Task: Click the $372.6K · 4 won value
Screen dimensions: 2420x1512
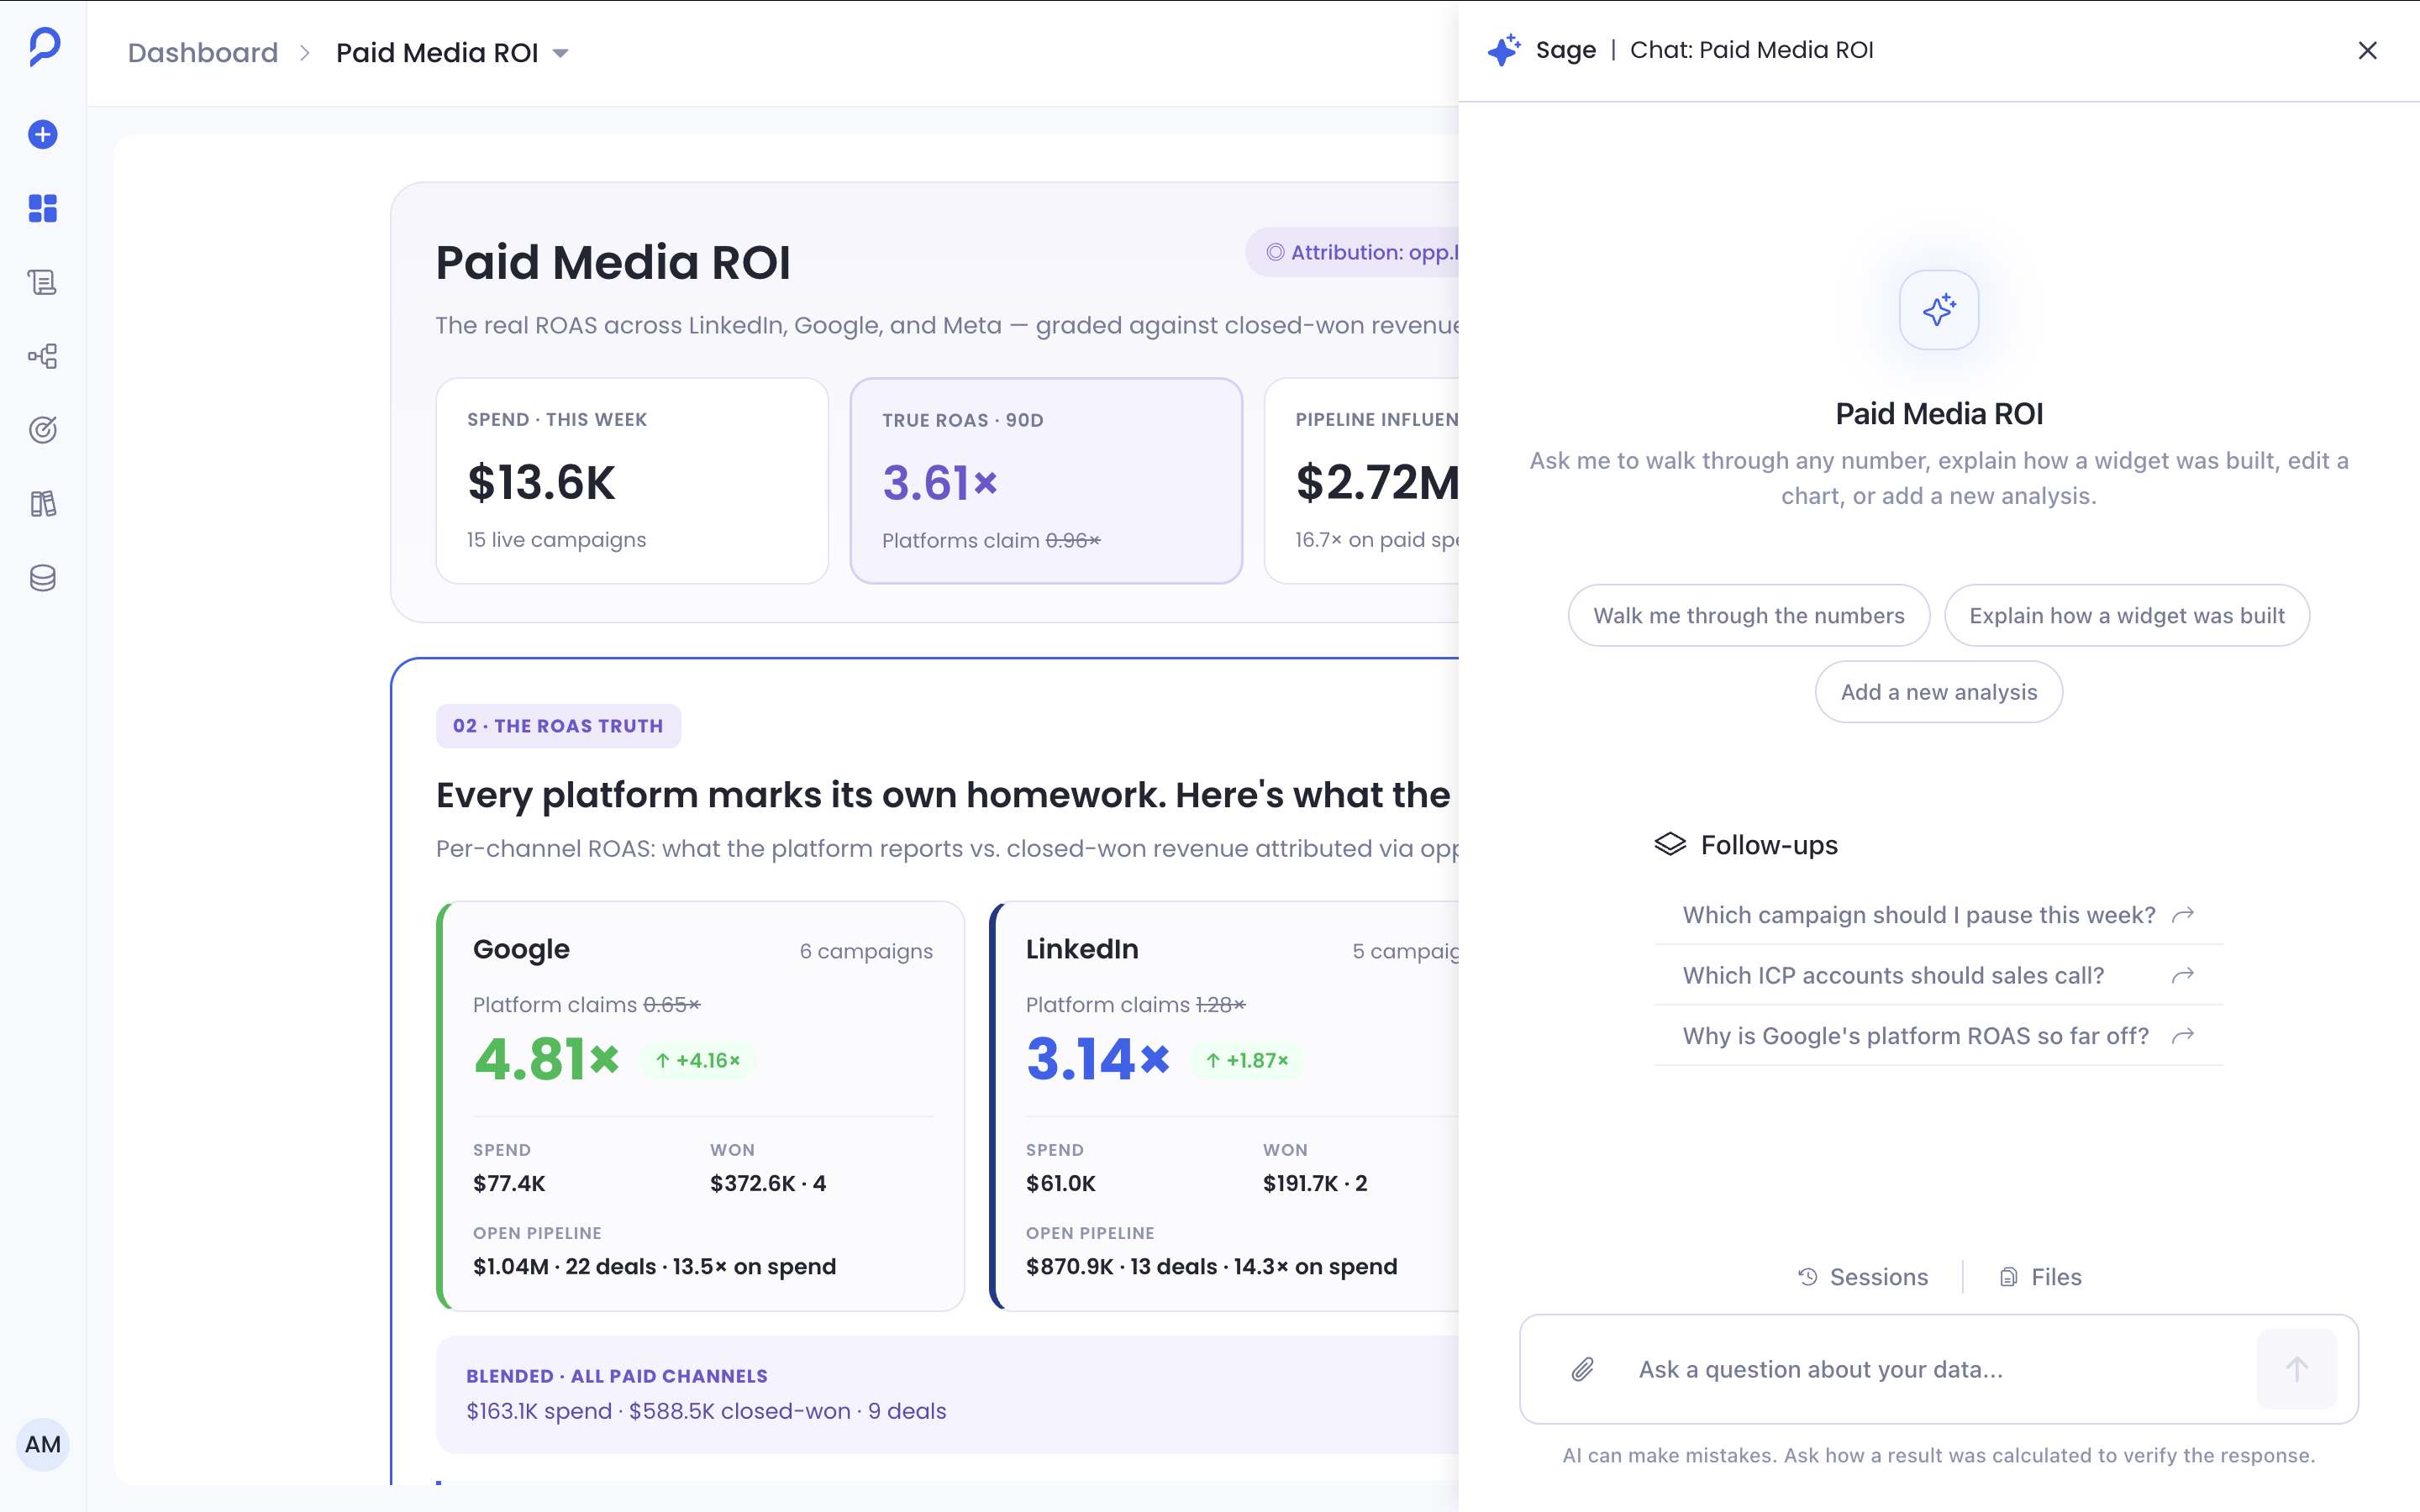Action: tap(768, 1183)
